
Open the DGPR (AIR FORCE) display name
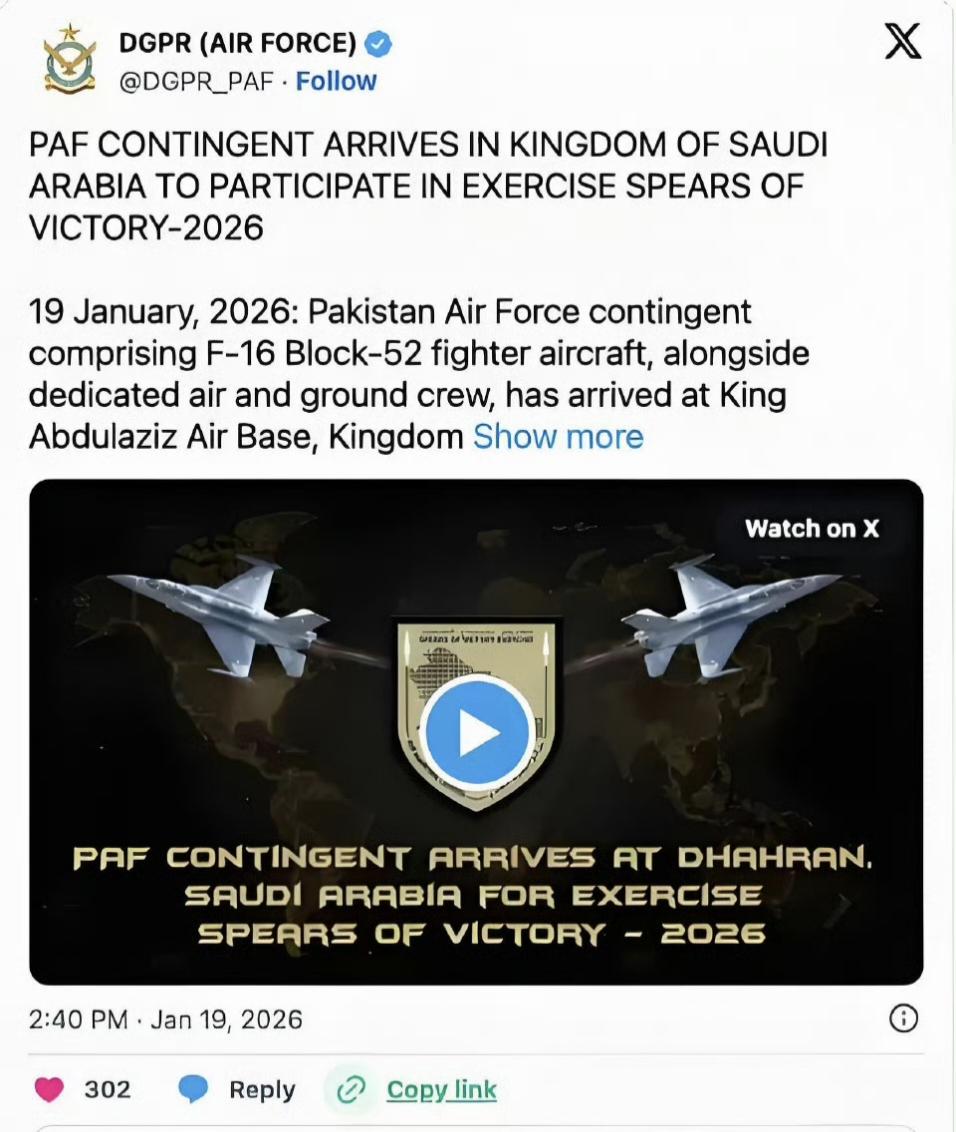[x=237, y=43]
